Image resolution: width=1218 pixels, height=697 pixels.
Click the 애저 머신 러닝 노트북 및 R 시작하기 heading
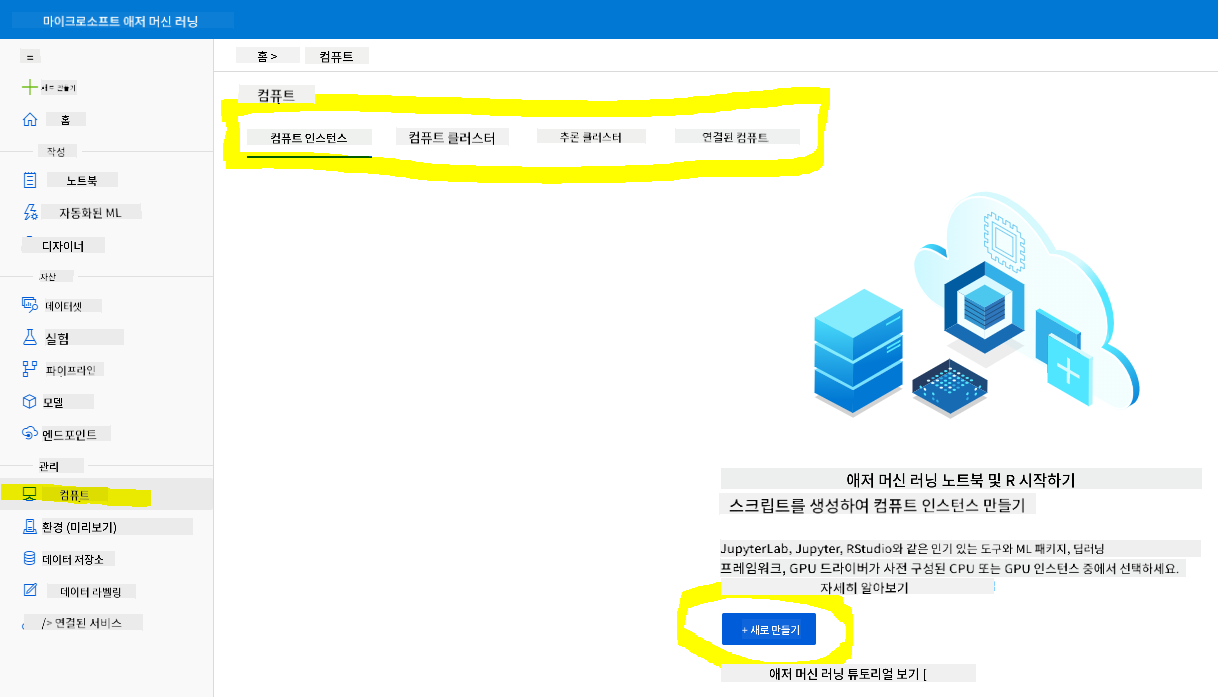coord(960,479)
